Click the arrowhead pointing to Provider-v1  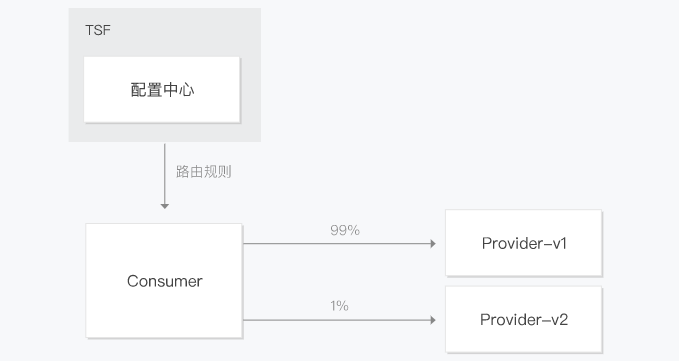pos(433,244)
